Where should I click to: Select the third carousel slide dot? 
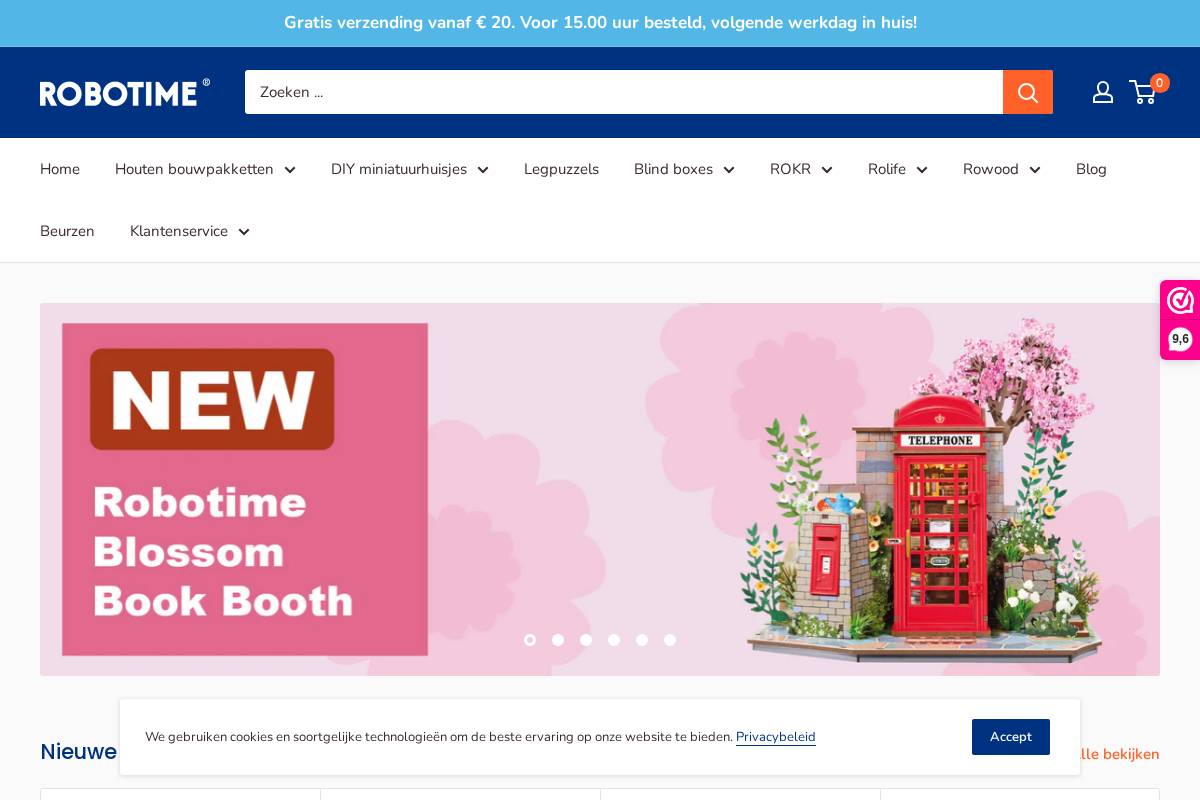pos(586,640)
